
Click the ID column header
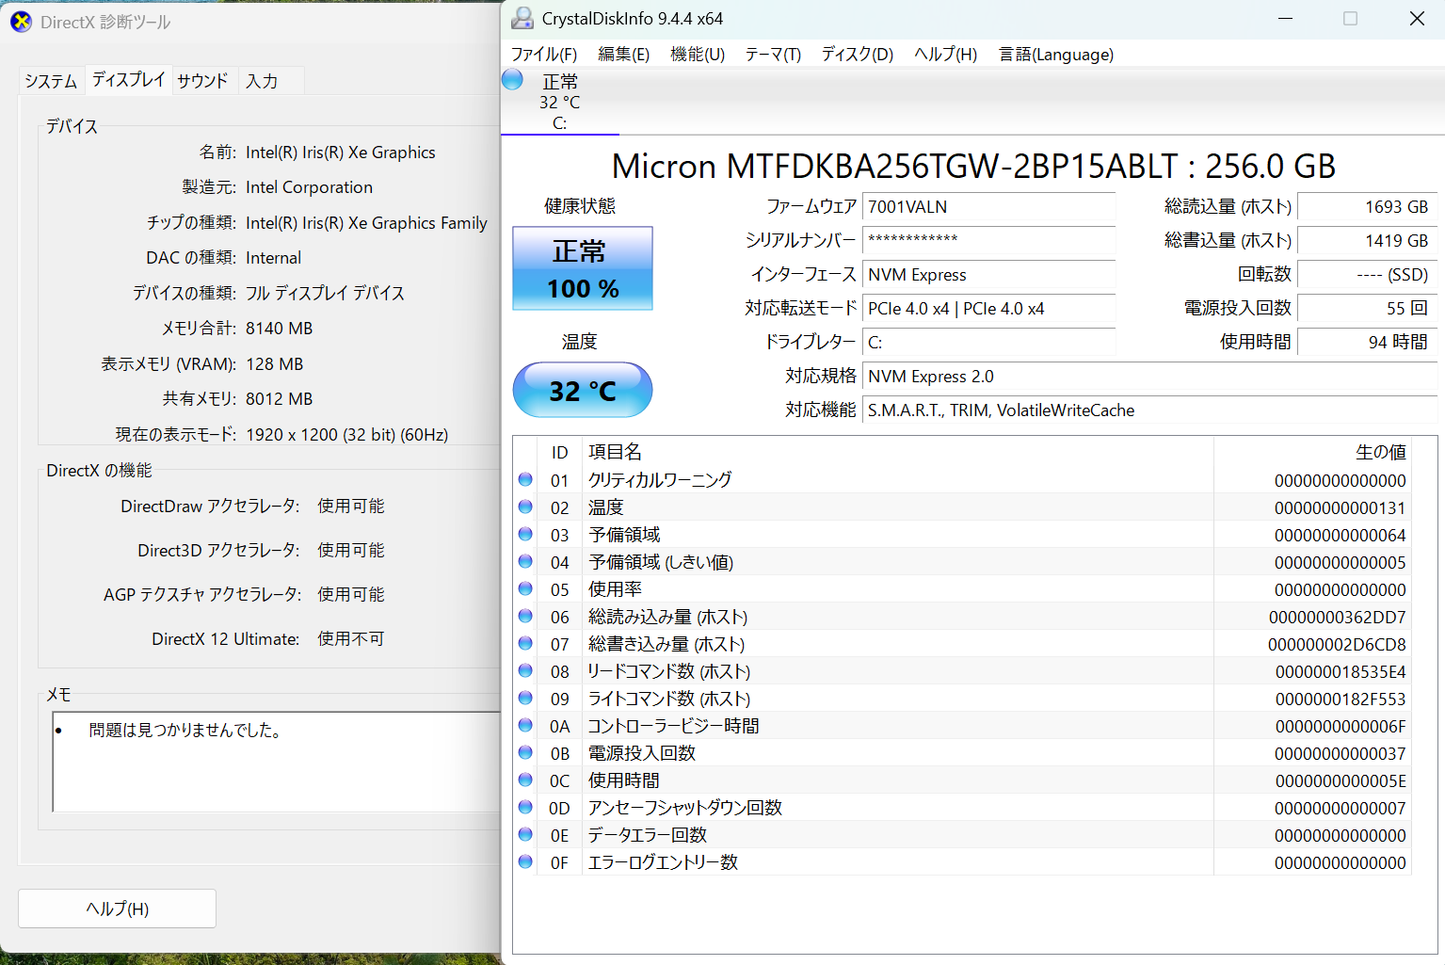click(x=560, y=452)
